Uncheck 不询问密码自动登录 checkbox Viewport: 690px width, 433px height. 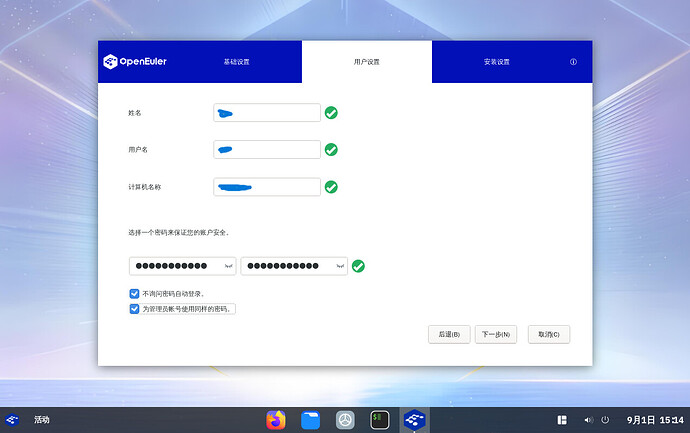click(135, 294)
